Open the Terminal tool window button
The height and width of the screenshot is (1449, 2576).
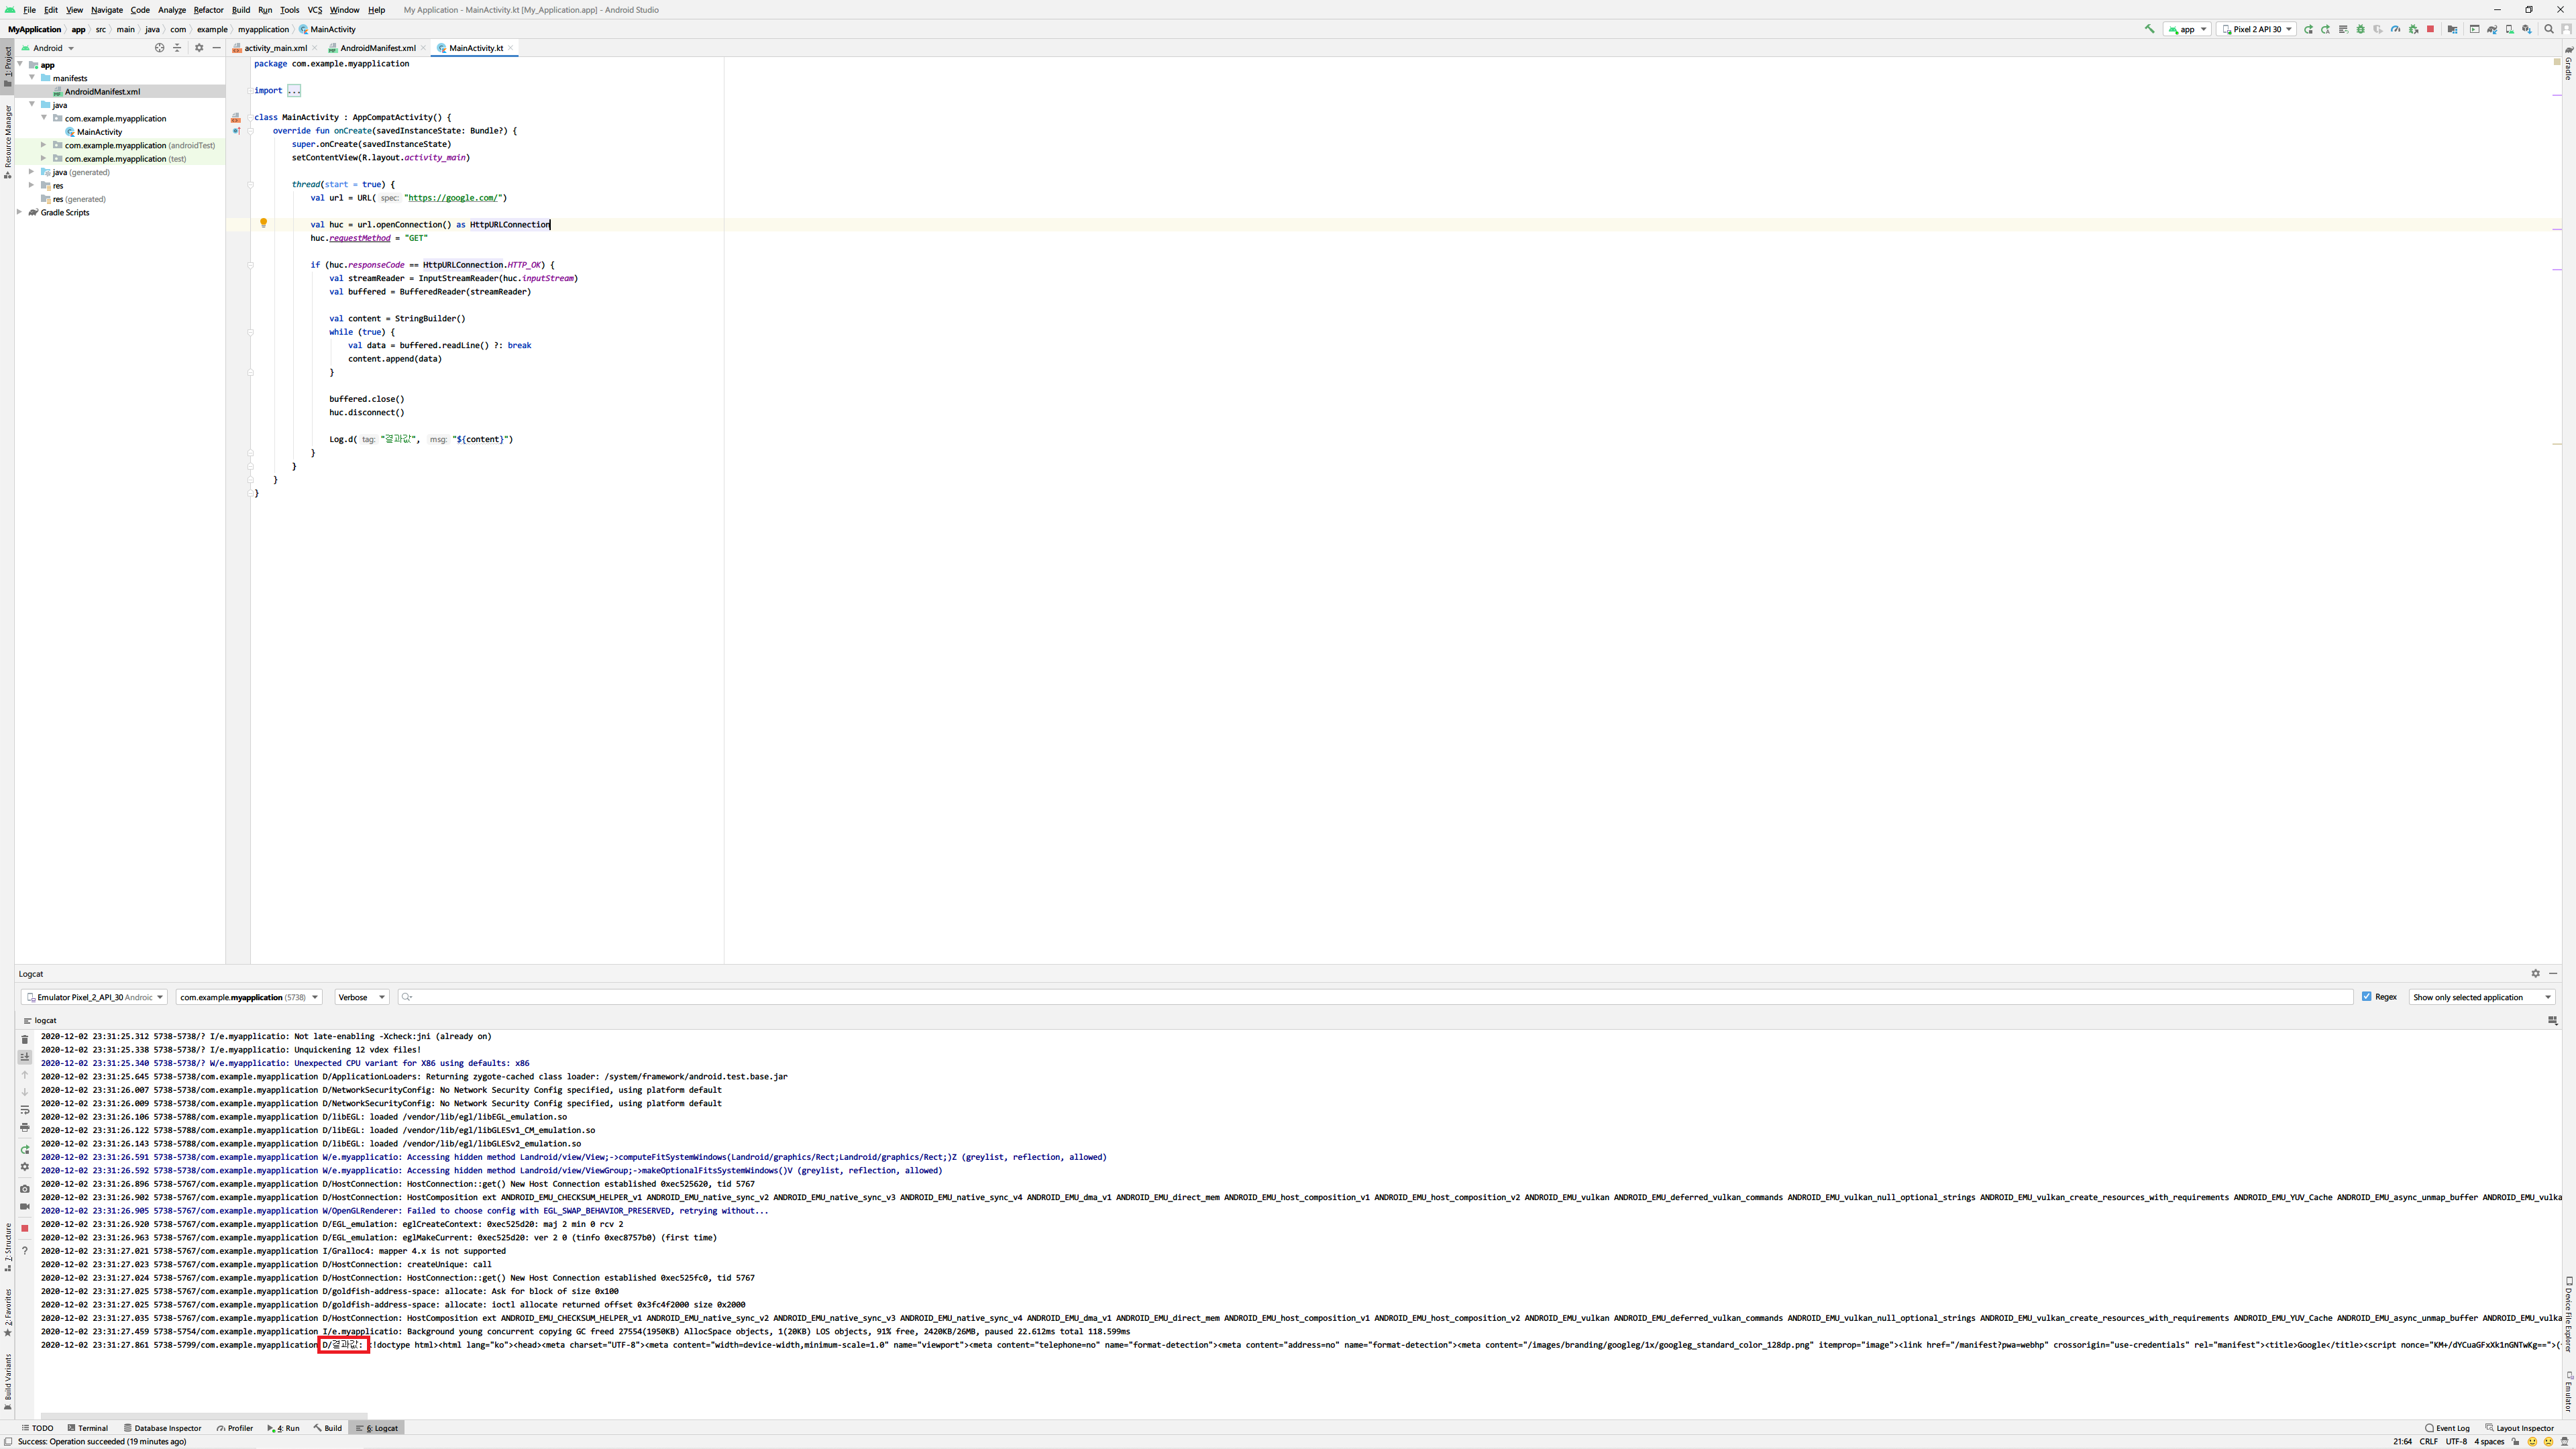coord(87,1428)
